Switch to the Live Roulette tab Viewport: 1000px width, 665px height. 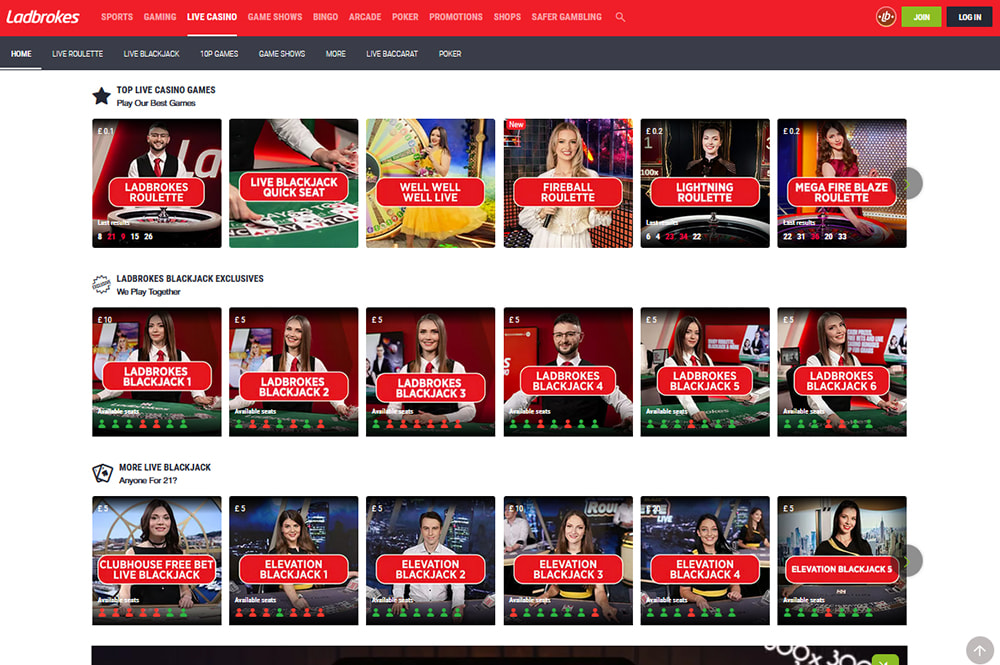pyautogui.click(x=77, y=54)
